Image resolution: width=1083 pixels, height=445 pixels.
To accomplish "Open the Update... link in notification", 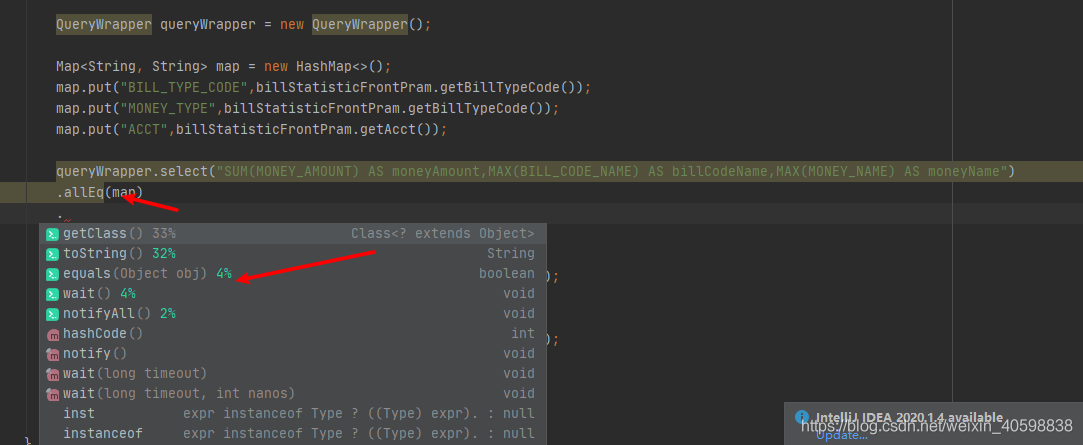I will (x=841, y=435).
